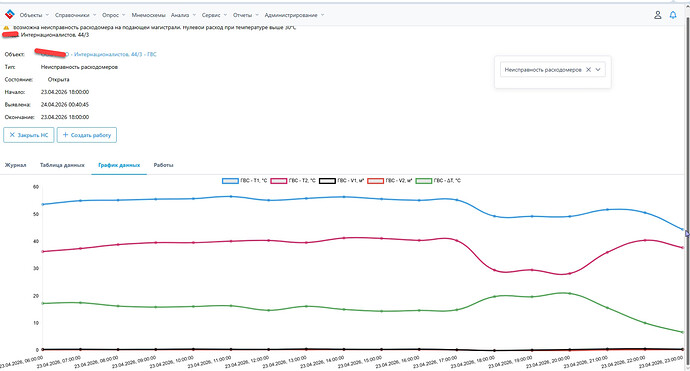Toggle the ГВС - V1 legend series

341,181
